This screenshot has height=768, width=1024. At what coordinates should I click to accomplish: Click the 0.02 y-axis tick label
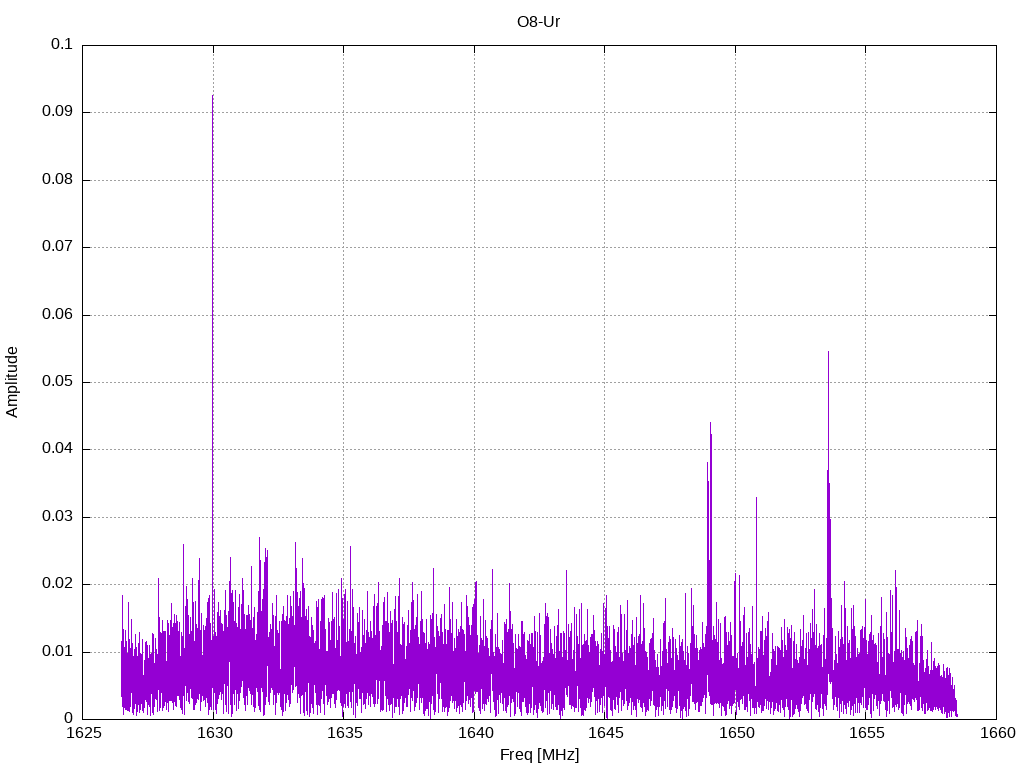pyautogui.click(x=58, y=584)
